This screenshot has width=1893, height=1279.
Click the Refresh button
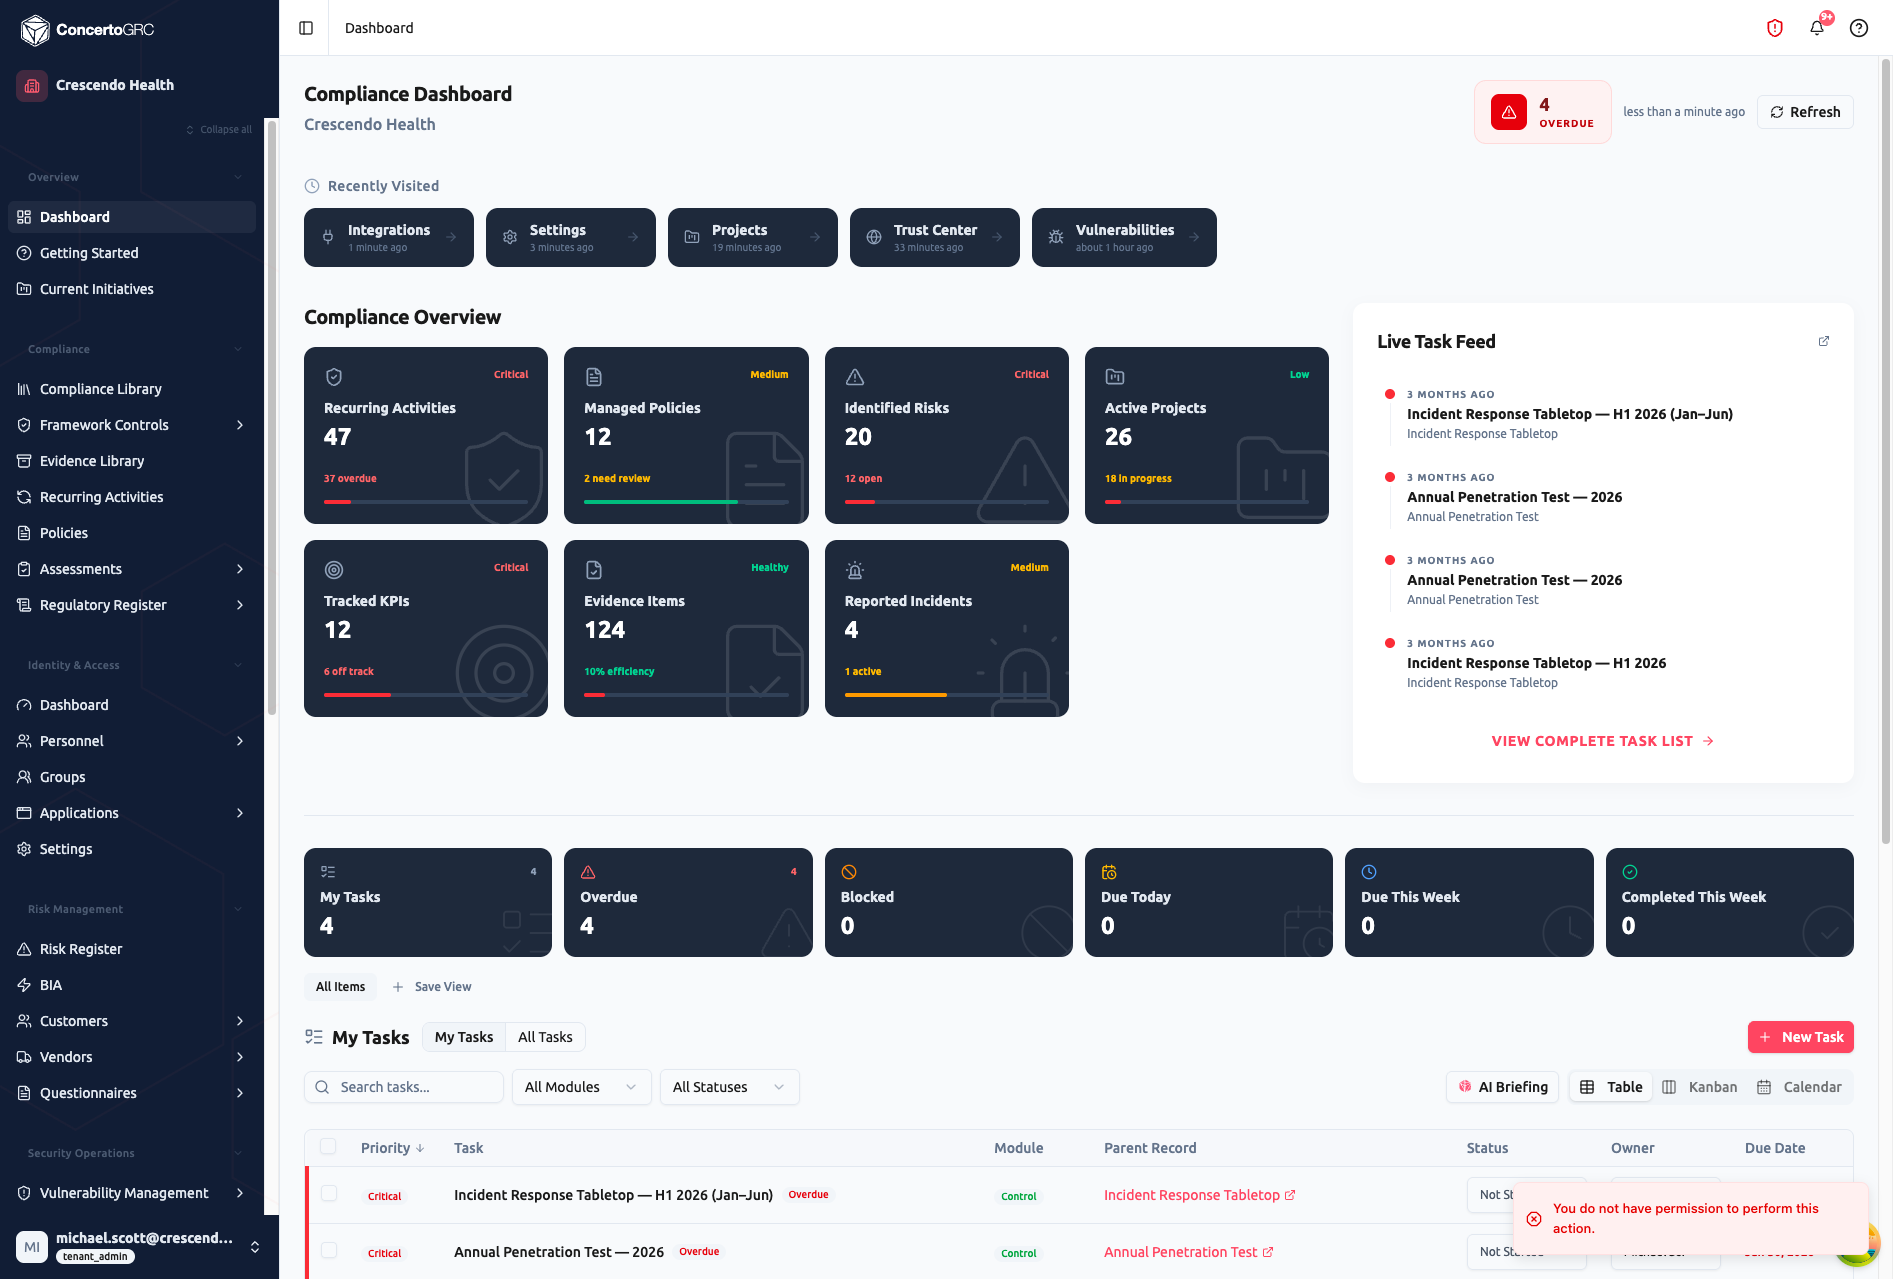tap(1805, 112)
